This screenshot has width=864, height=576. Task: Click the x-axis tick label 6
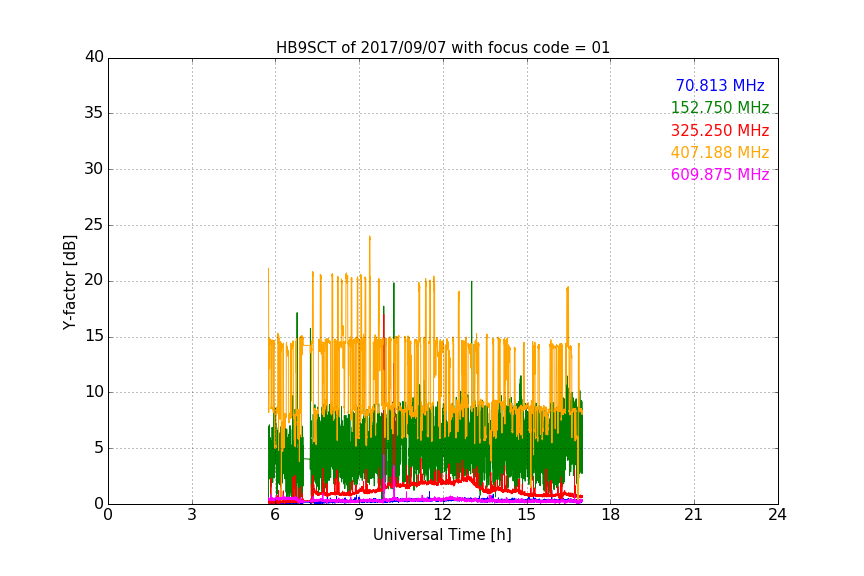[x=275, y=515]
